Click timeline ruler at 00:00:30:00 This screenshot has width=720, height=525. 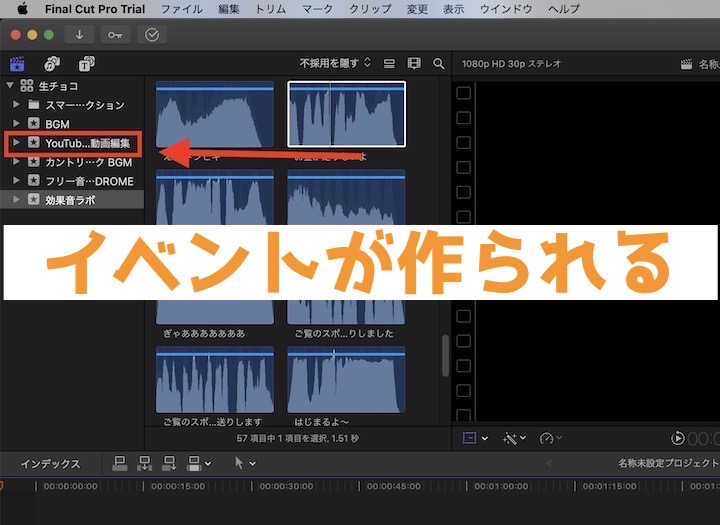point(286,486)
